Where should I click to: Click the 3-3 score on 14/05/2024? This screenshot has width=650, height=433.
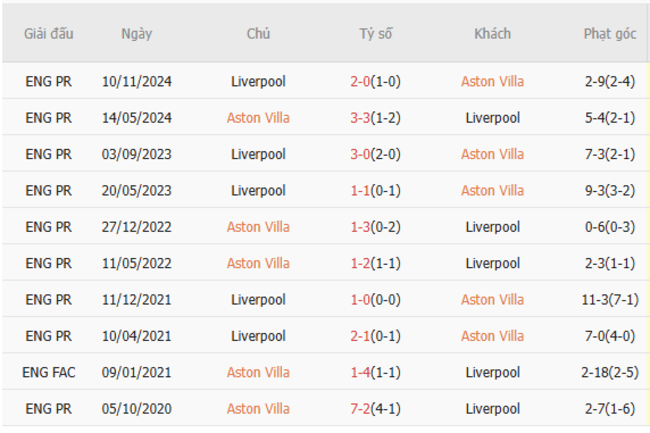(360, 118)
